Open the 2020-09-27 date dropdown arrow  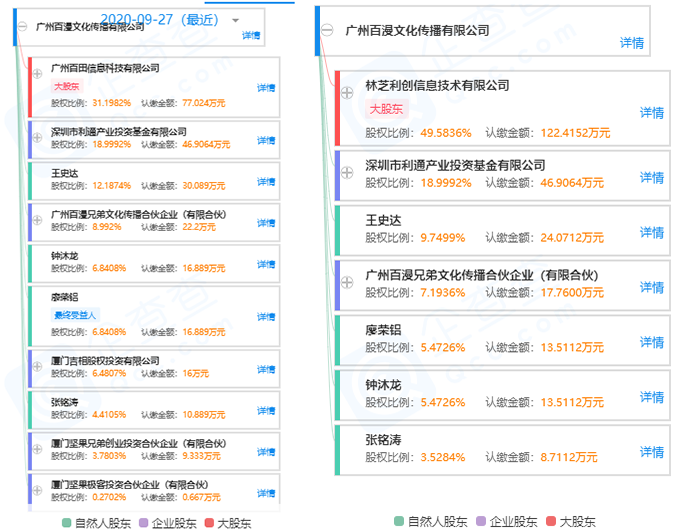click(235, 20)
